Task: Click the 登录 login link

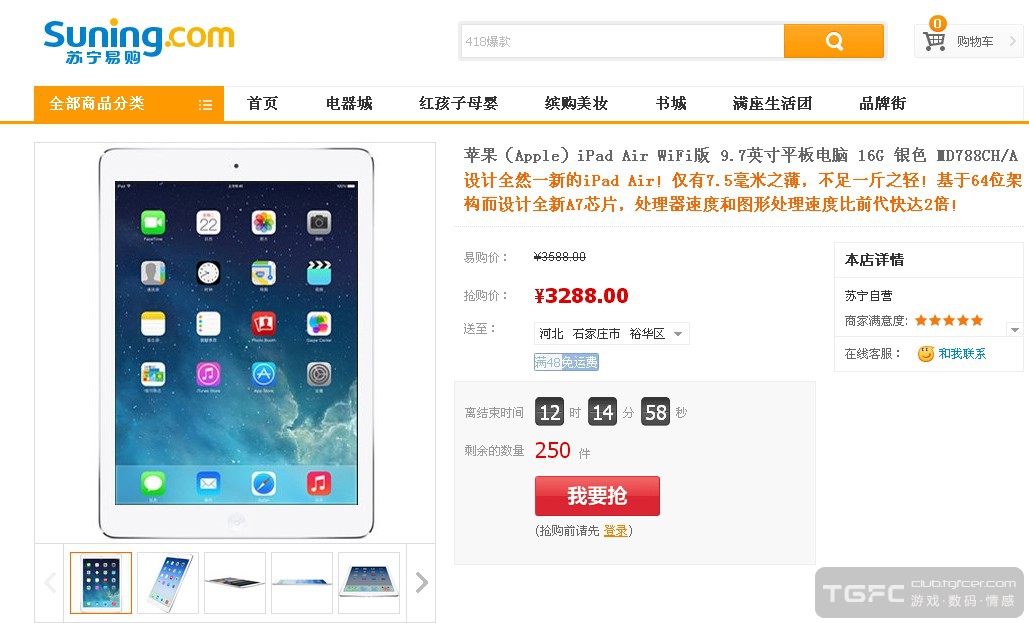Action: click(616, 530)
